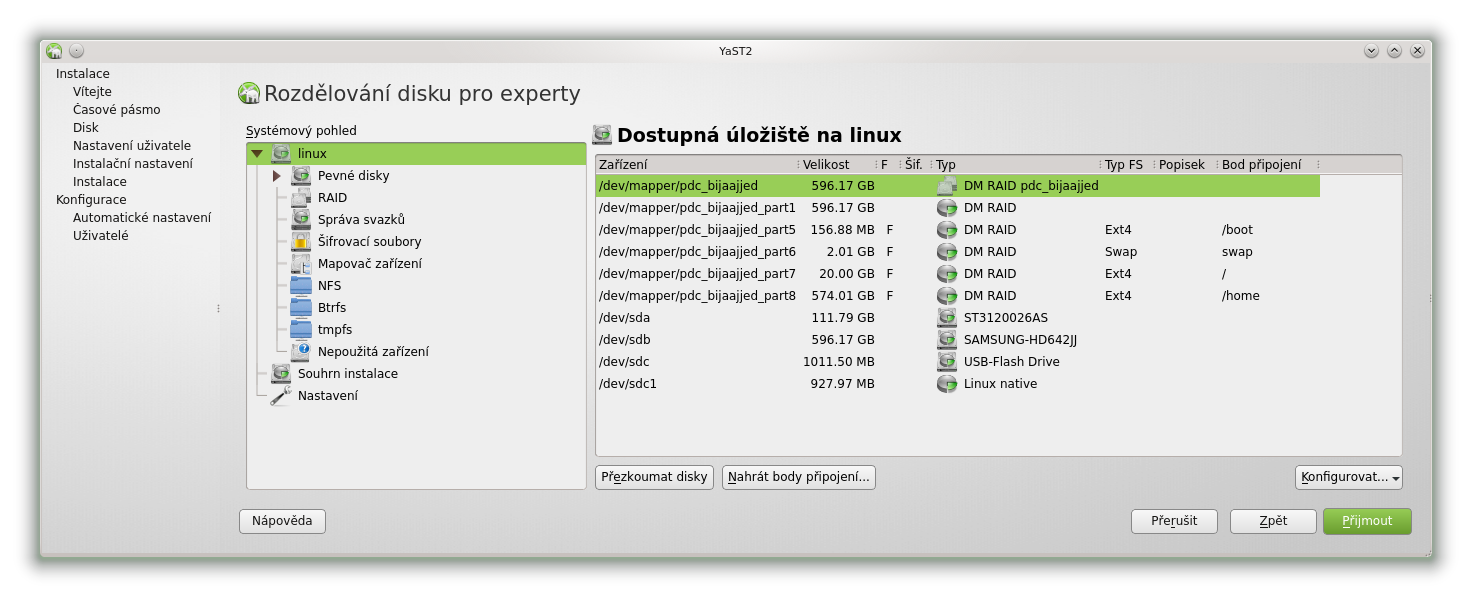This screenshot has width=1472, height=597.
Task: Click the 1011.50 MB size cell
Action: 839,361
